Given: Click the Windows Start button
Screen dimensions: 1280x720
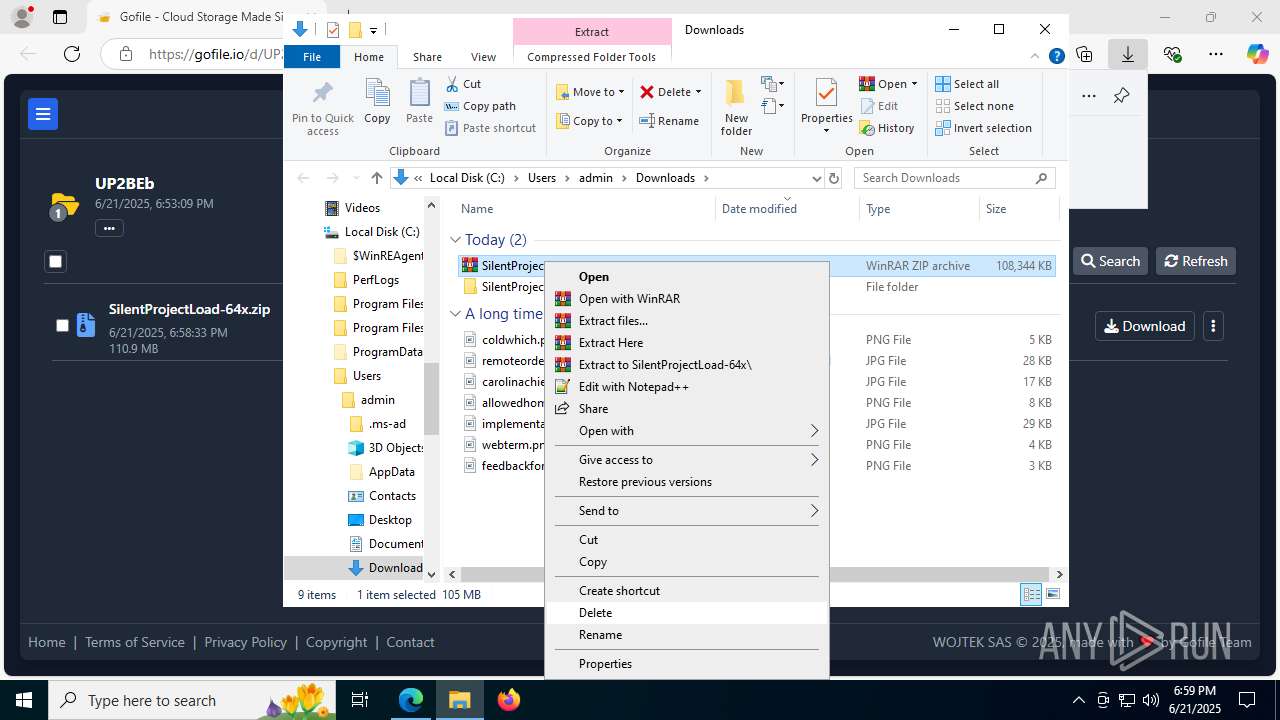Looking at the screenshot, I should click(x=23, y=700).
